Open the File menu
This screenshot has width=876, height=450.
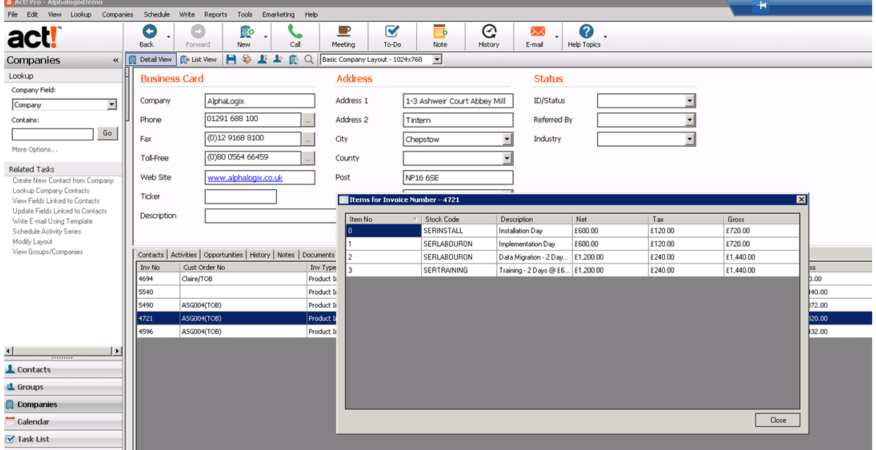[x=13, y=15]
